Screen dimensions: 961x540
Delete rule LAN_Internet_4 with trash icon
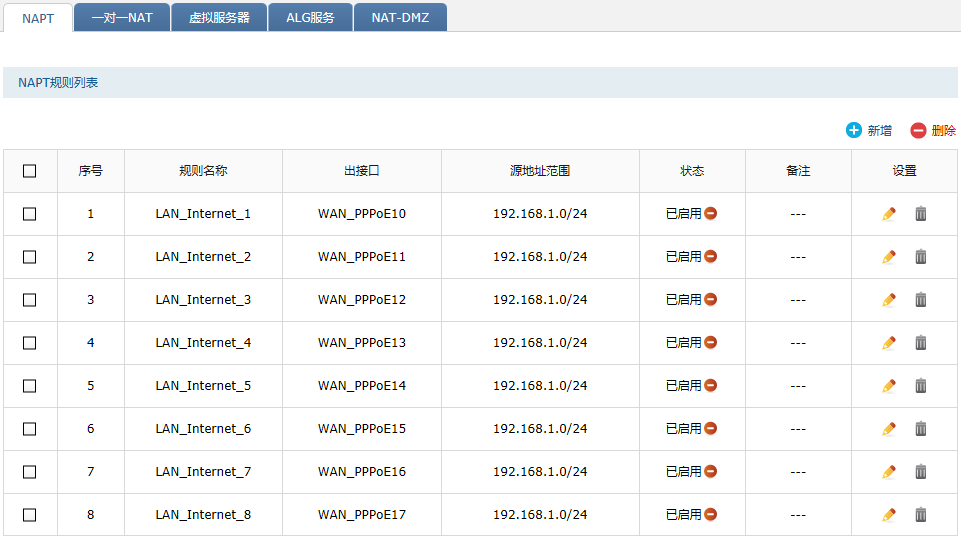point(921,343)
